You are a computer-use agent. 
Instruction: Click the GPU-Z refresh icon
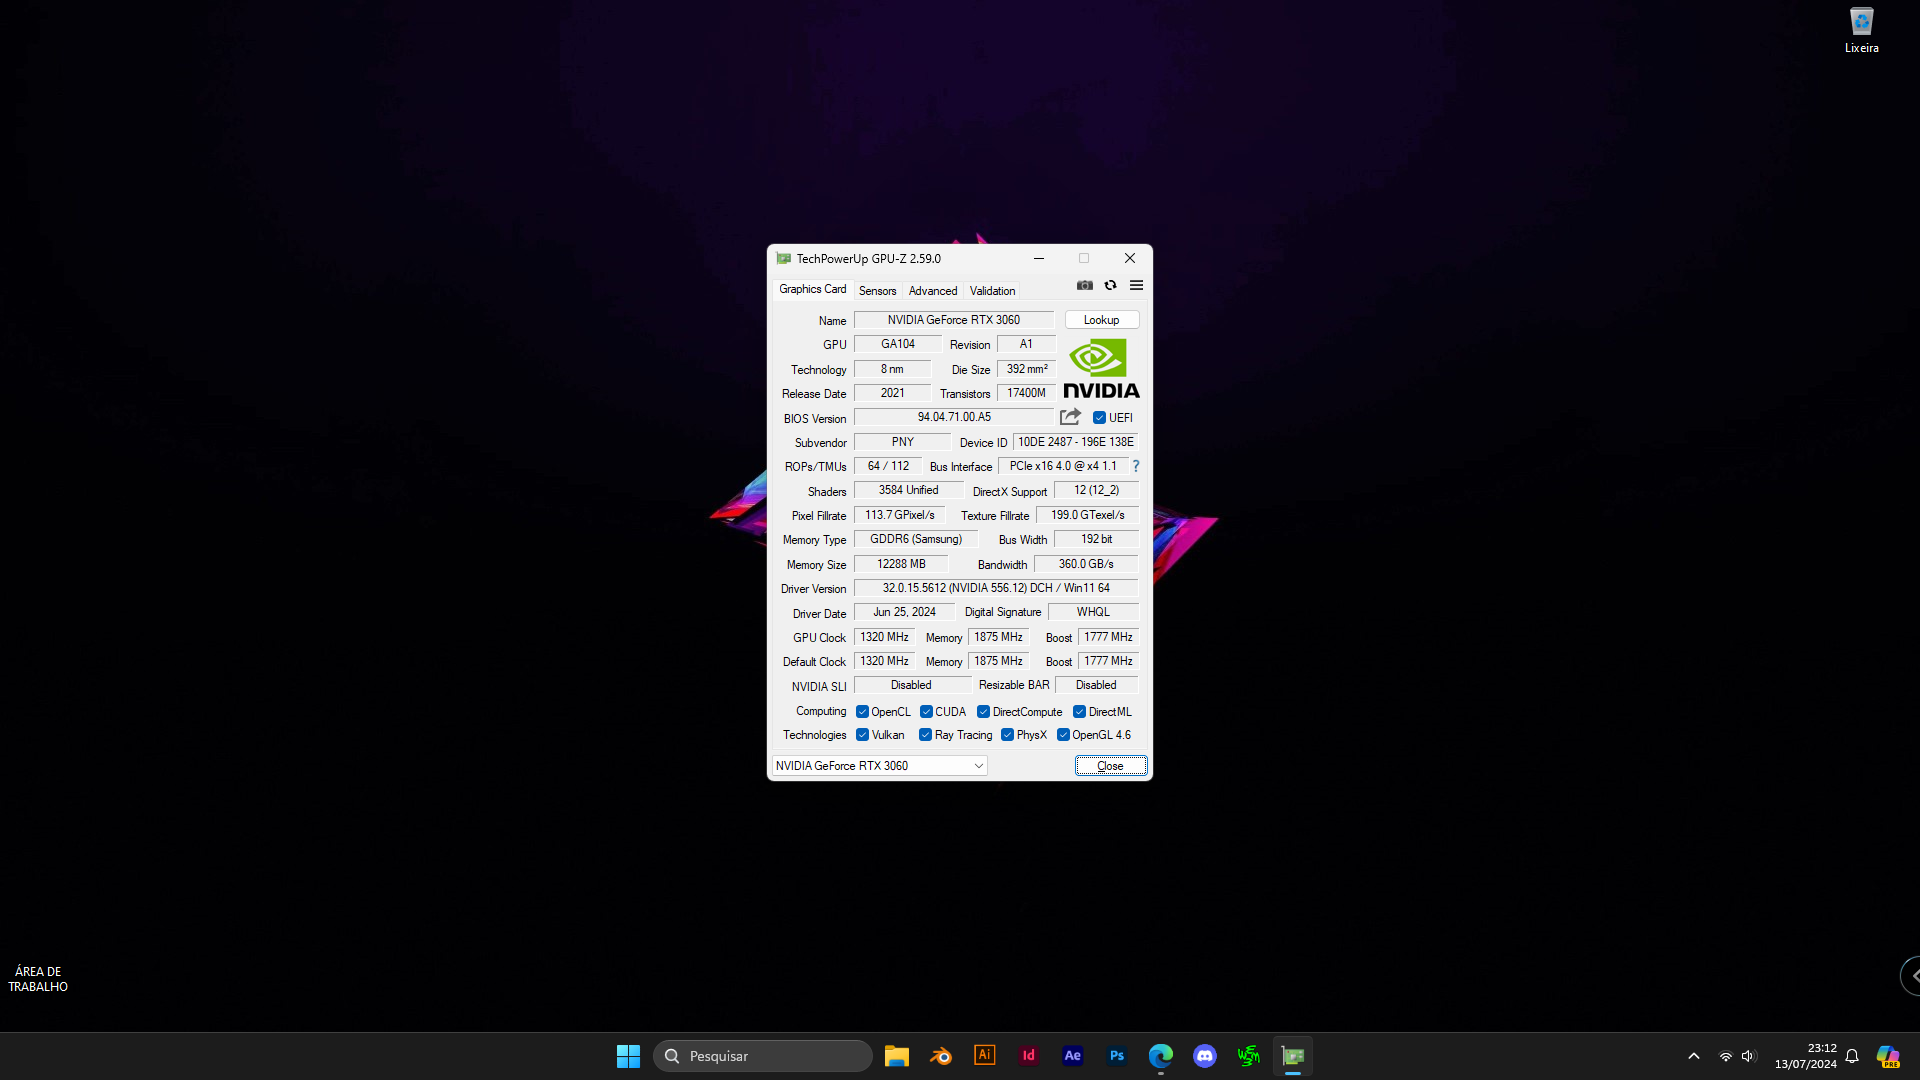(x=1110, y=286)
